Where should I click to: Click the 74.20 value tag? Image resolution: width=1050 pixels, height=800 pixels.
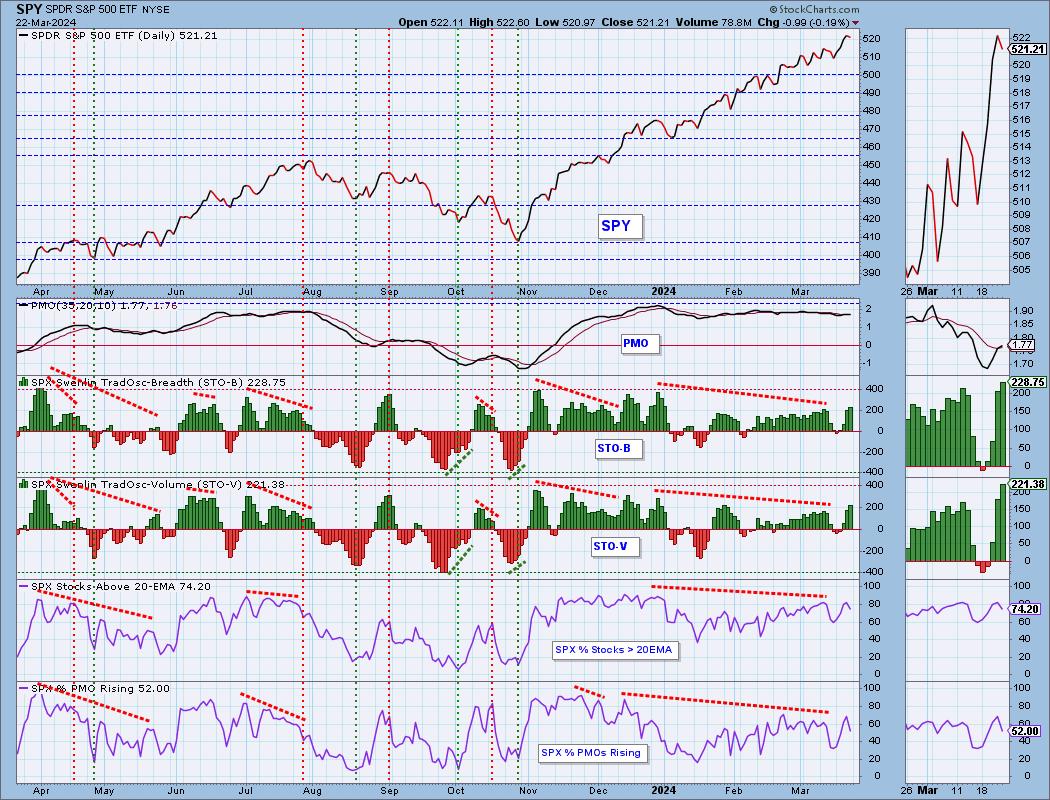(1025, 609)
